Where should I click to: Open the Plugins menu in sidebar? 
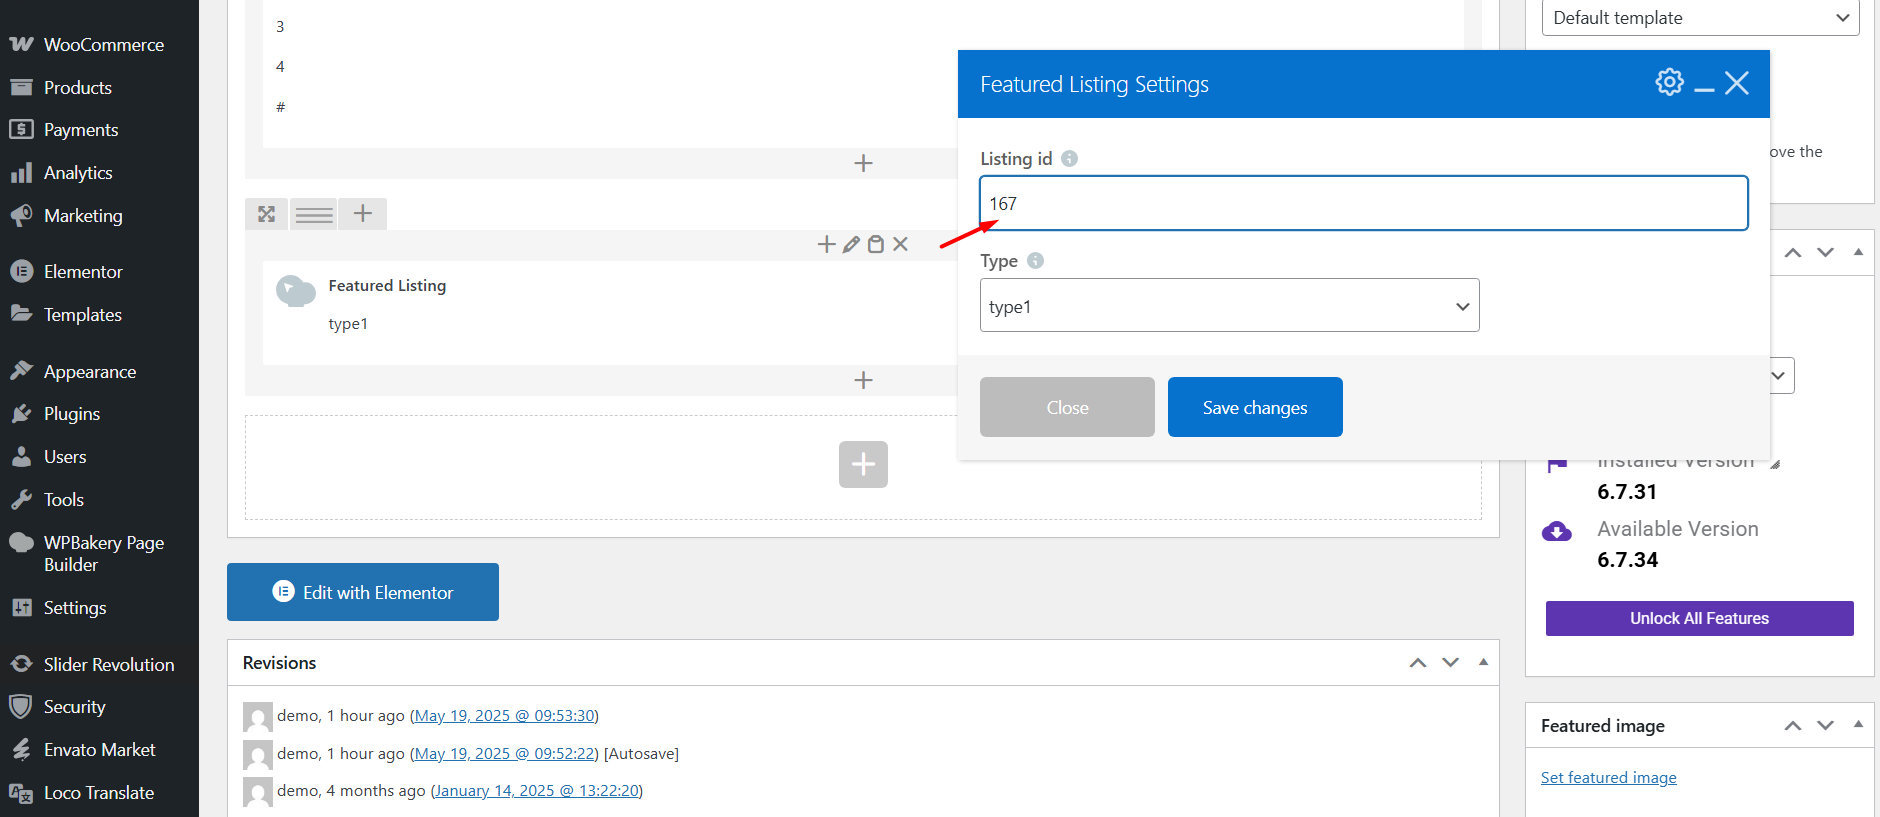(x=72, y=414)
